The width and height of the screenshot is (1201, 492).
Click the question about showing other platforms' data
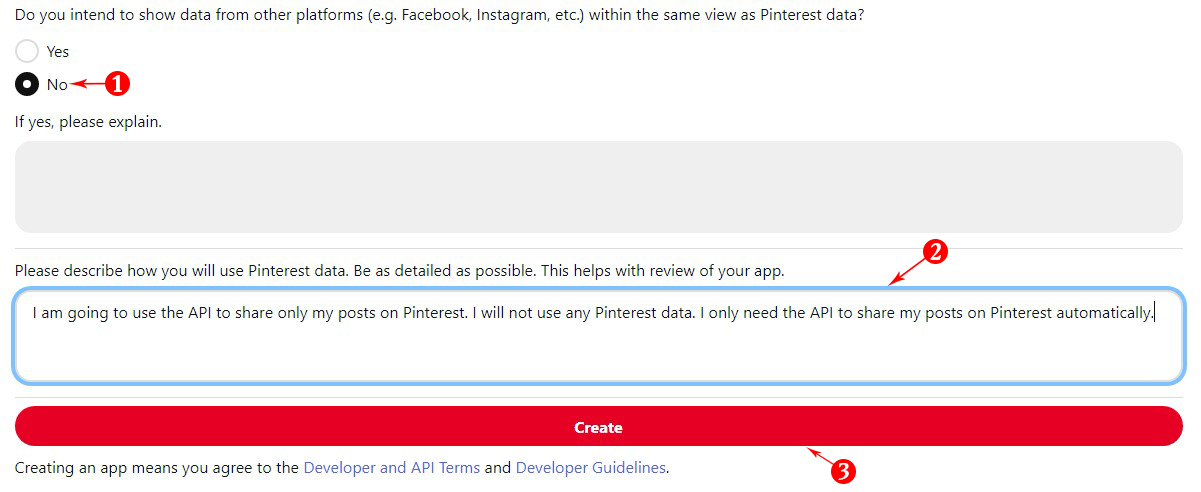(439, 17)
